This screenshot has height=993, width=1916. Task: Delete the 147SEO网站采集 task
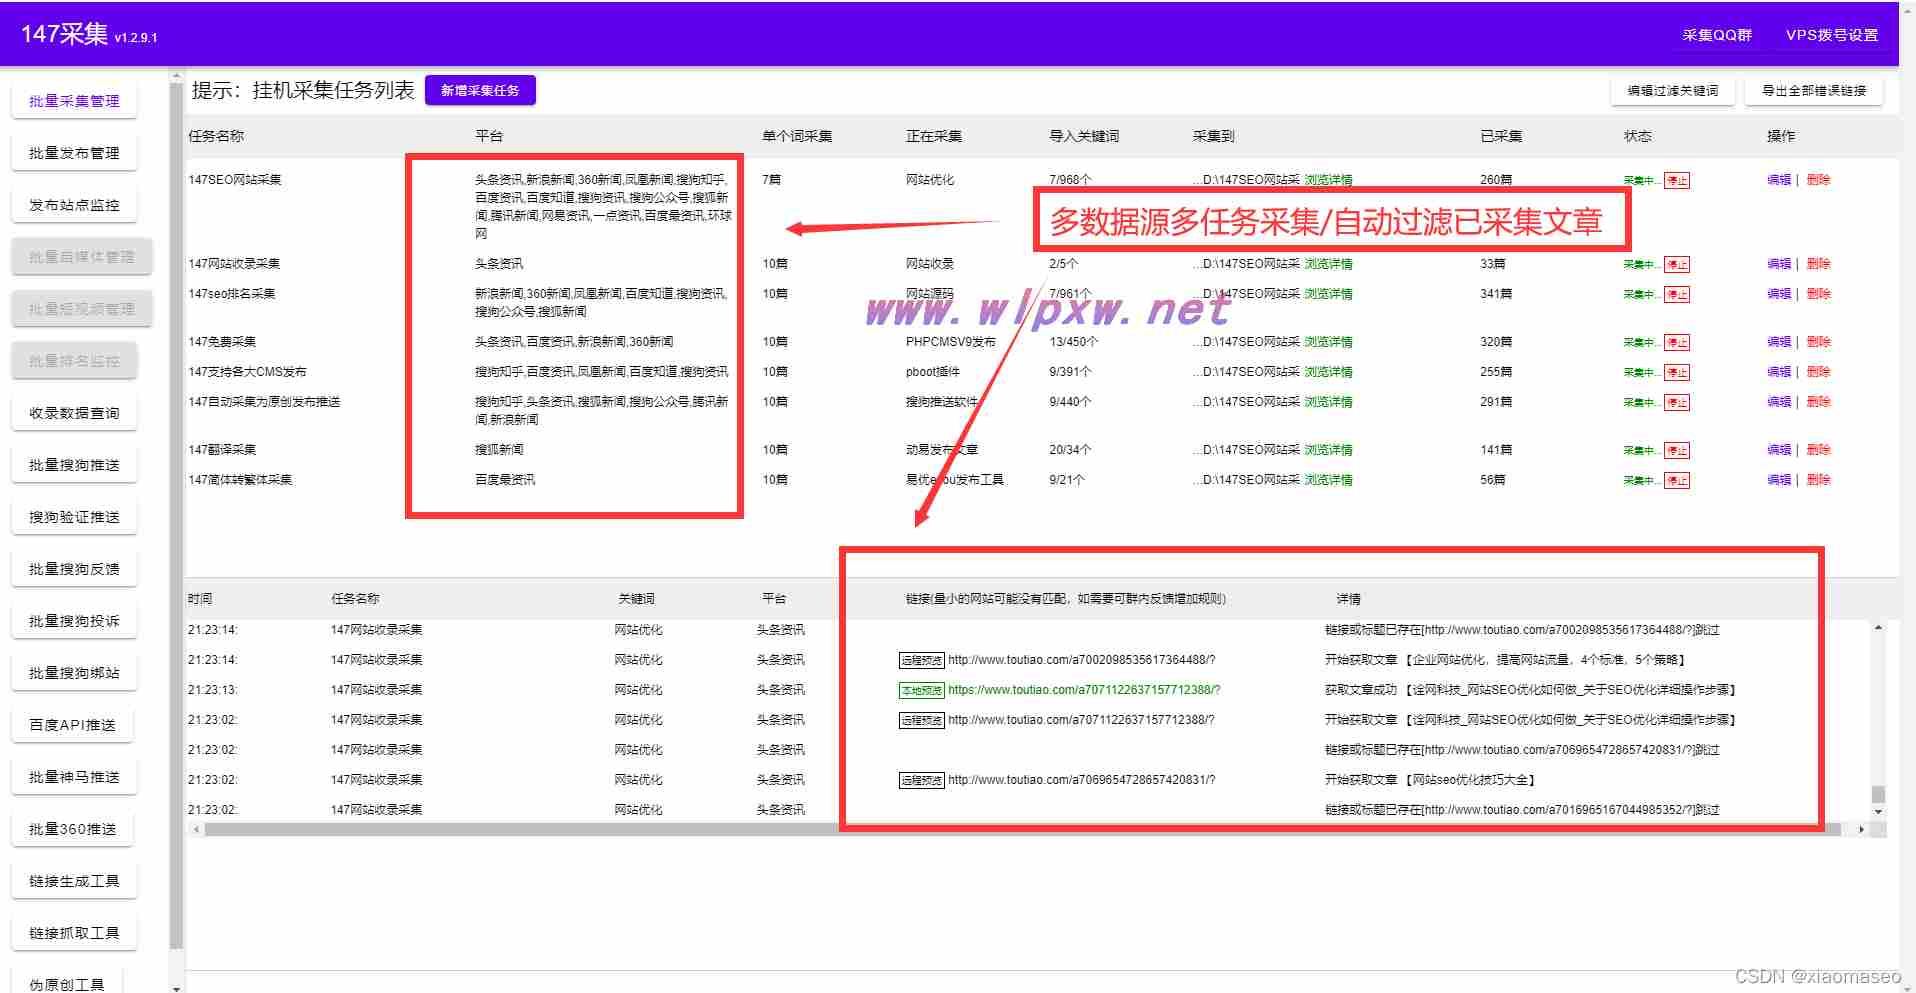pos(1818,180)
